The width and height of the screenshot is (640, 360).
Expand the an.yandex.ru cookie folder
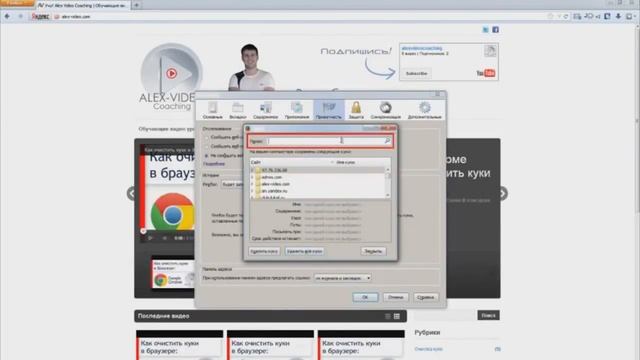pyautogui.click(x=252, y=191)
